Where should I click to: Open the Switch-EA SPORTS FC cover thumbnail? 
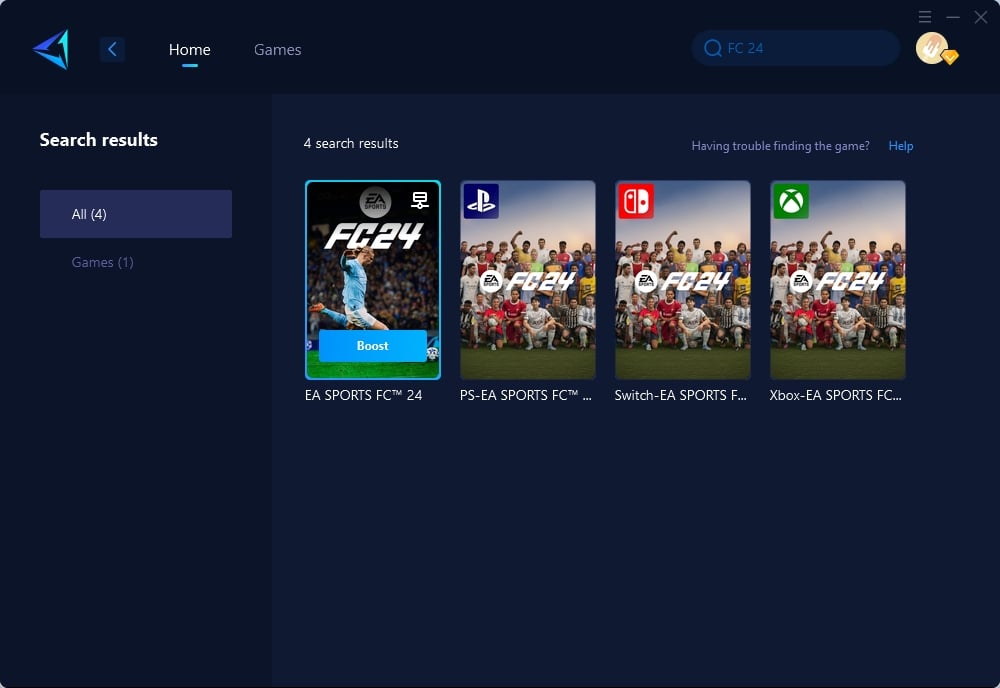pos(682,280)
